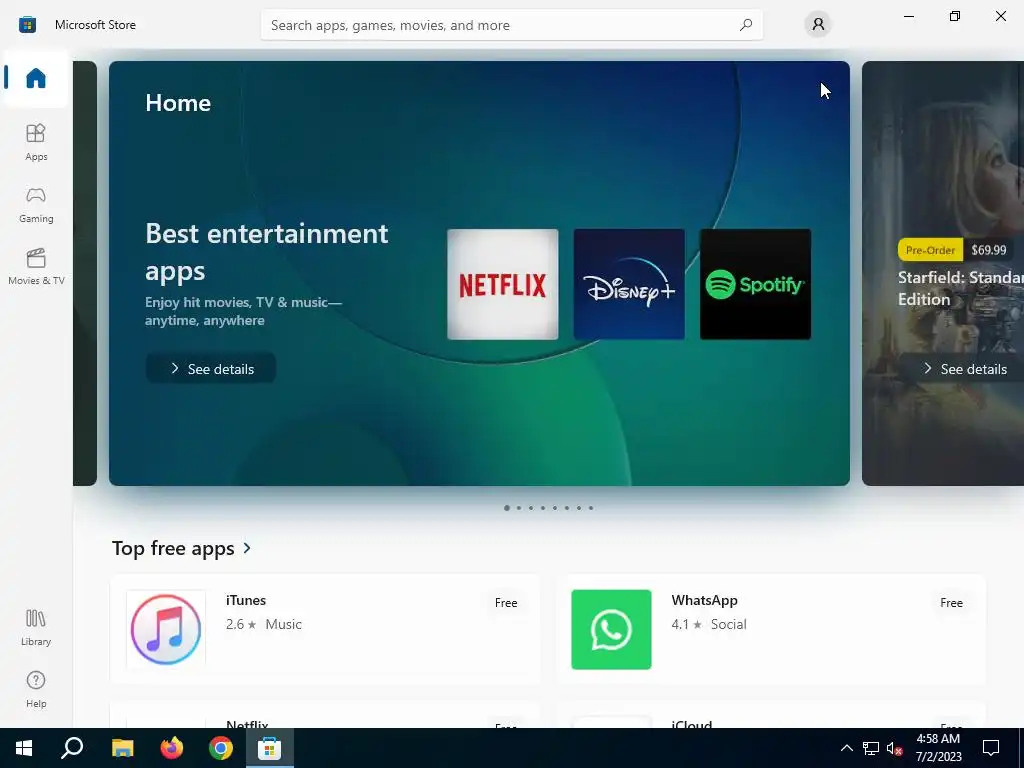
Task: Select the first carousel dot
Action: click(507, 508)
